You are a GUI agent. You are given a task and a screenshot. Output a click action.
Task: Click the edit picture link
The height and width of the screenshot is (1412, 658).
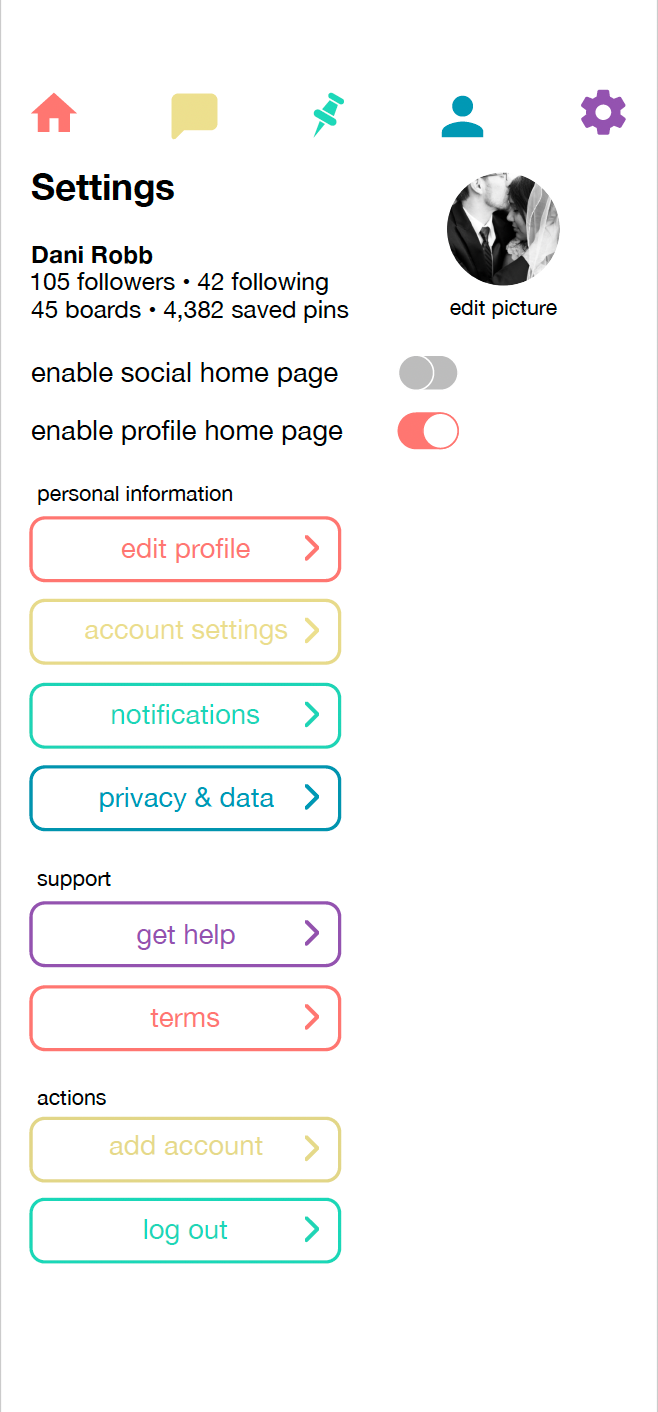(503, 308)
